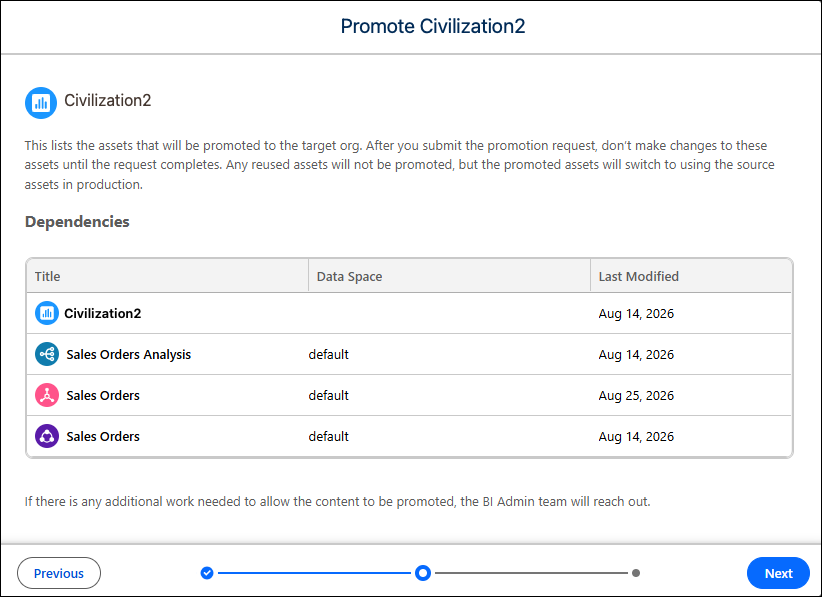This screenshot has width=822, height=597.
Task: Go to the Next step
Action: click(778, 573)
